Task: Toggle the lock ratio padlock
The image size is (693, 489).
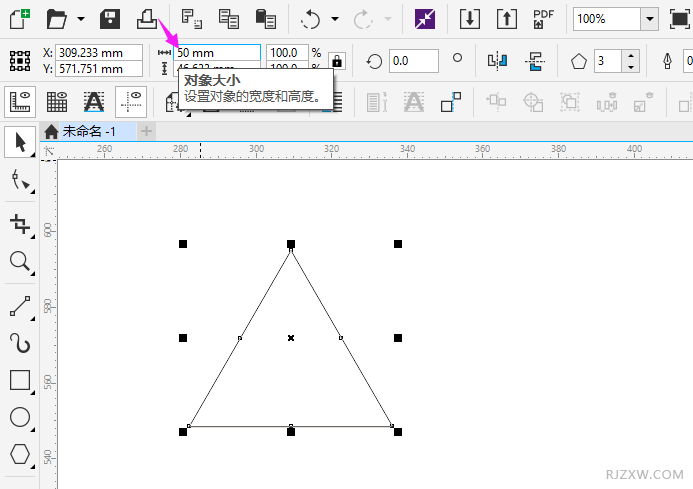Action: [336, 61]
